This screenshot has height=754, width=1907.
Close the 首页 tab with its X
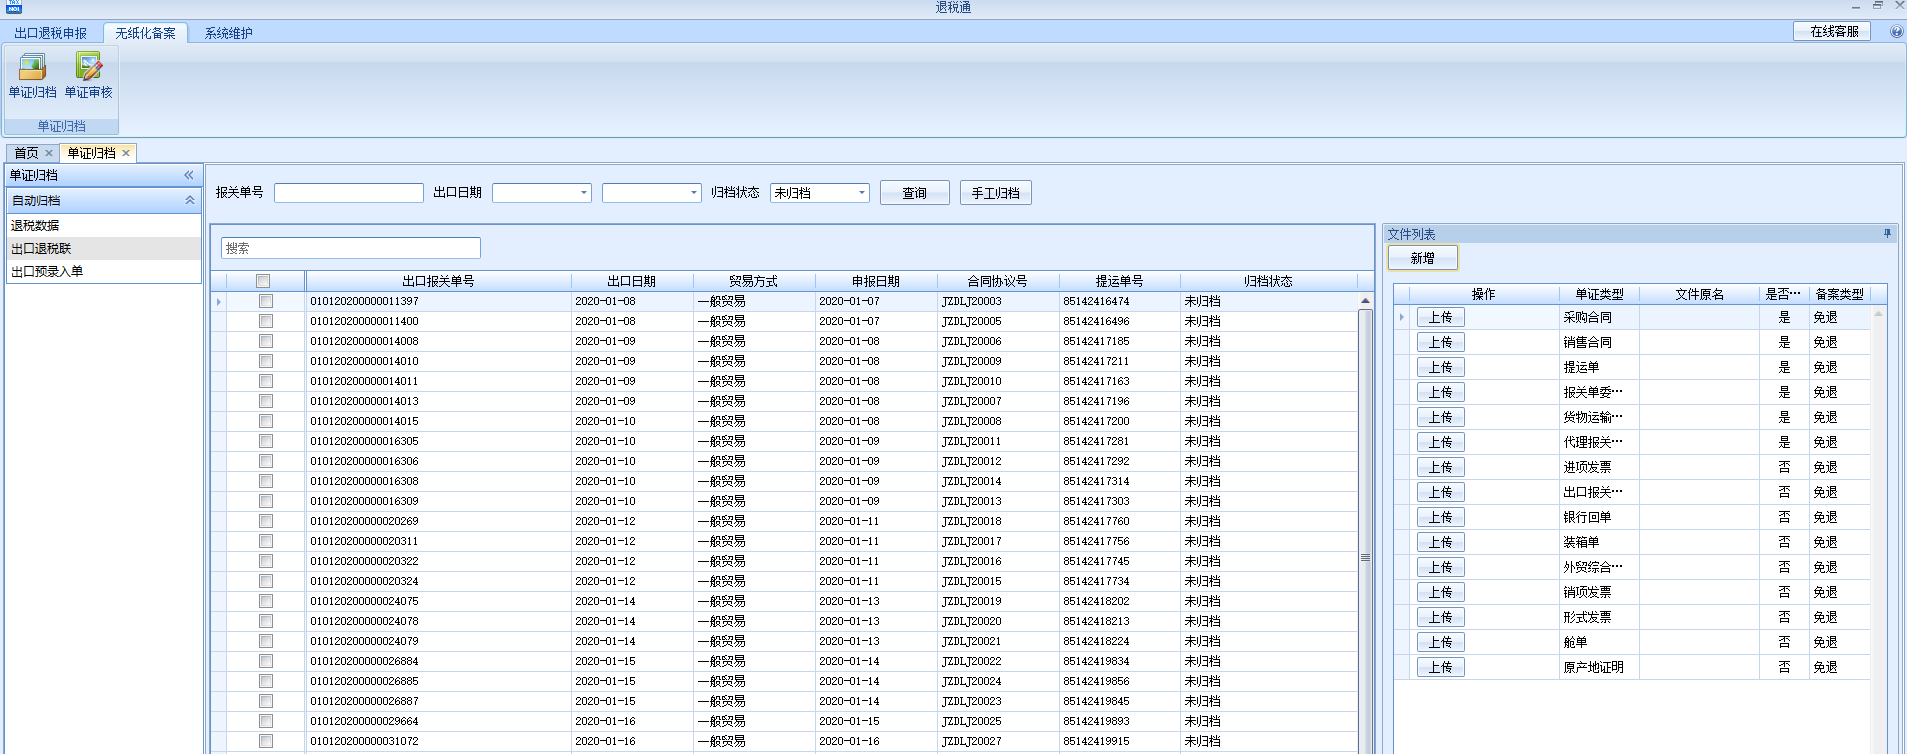point(49,153)
